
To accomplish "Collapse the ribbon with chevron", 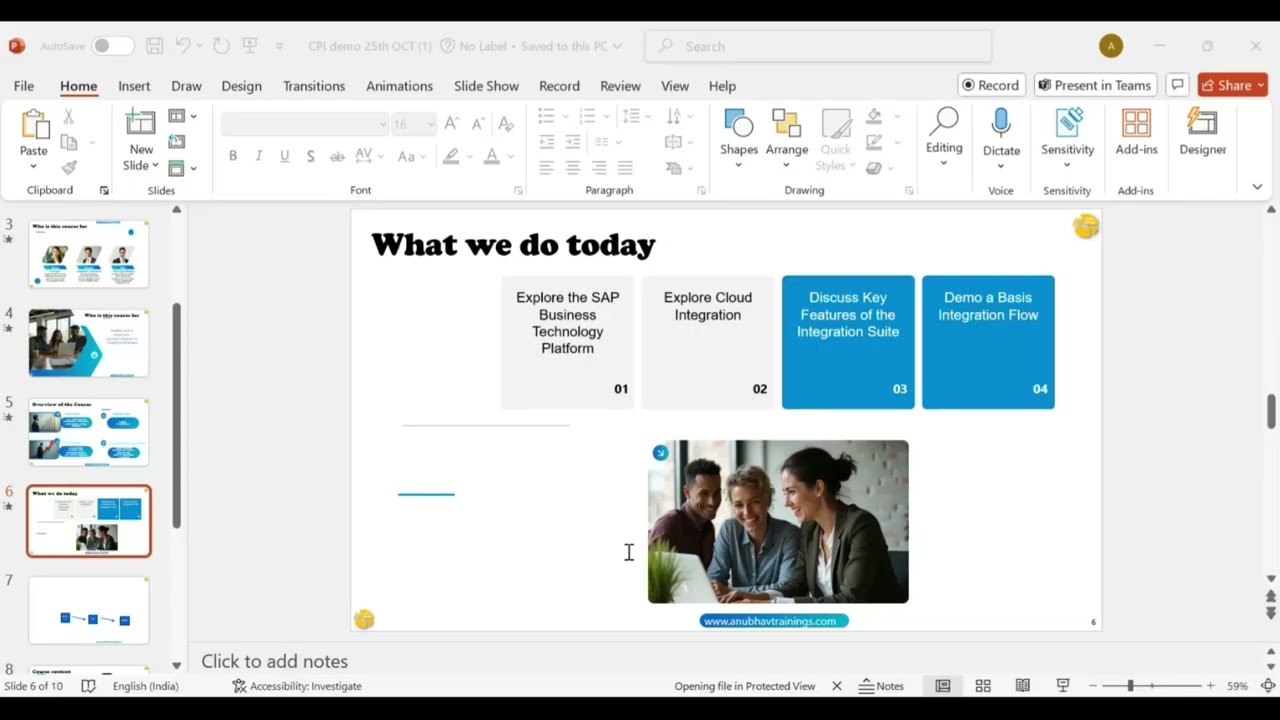I will [1257, 187].
